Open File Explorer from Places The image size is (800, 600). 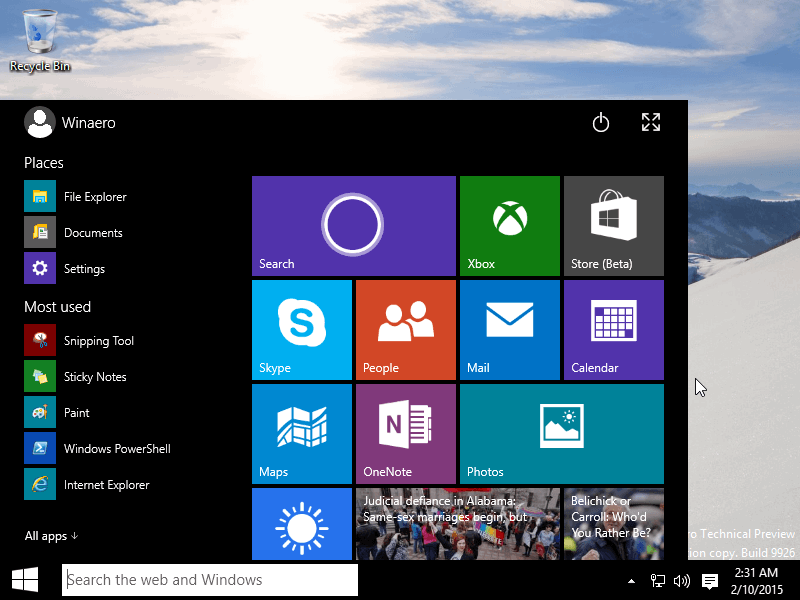click(x=76, y=196)
